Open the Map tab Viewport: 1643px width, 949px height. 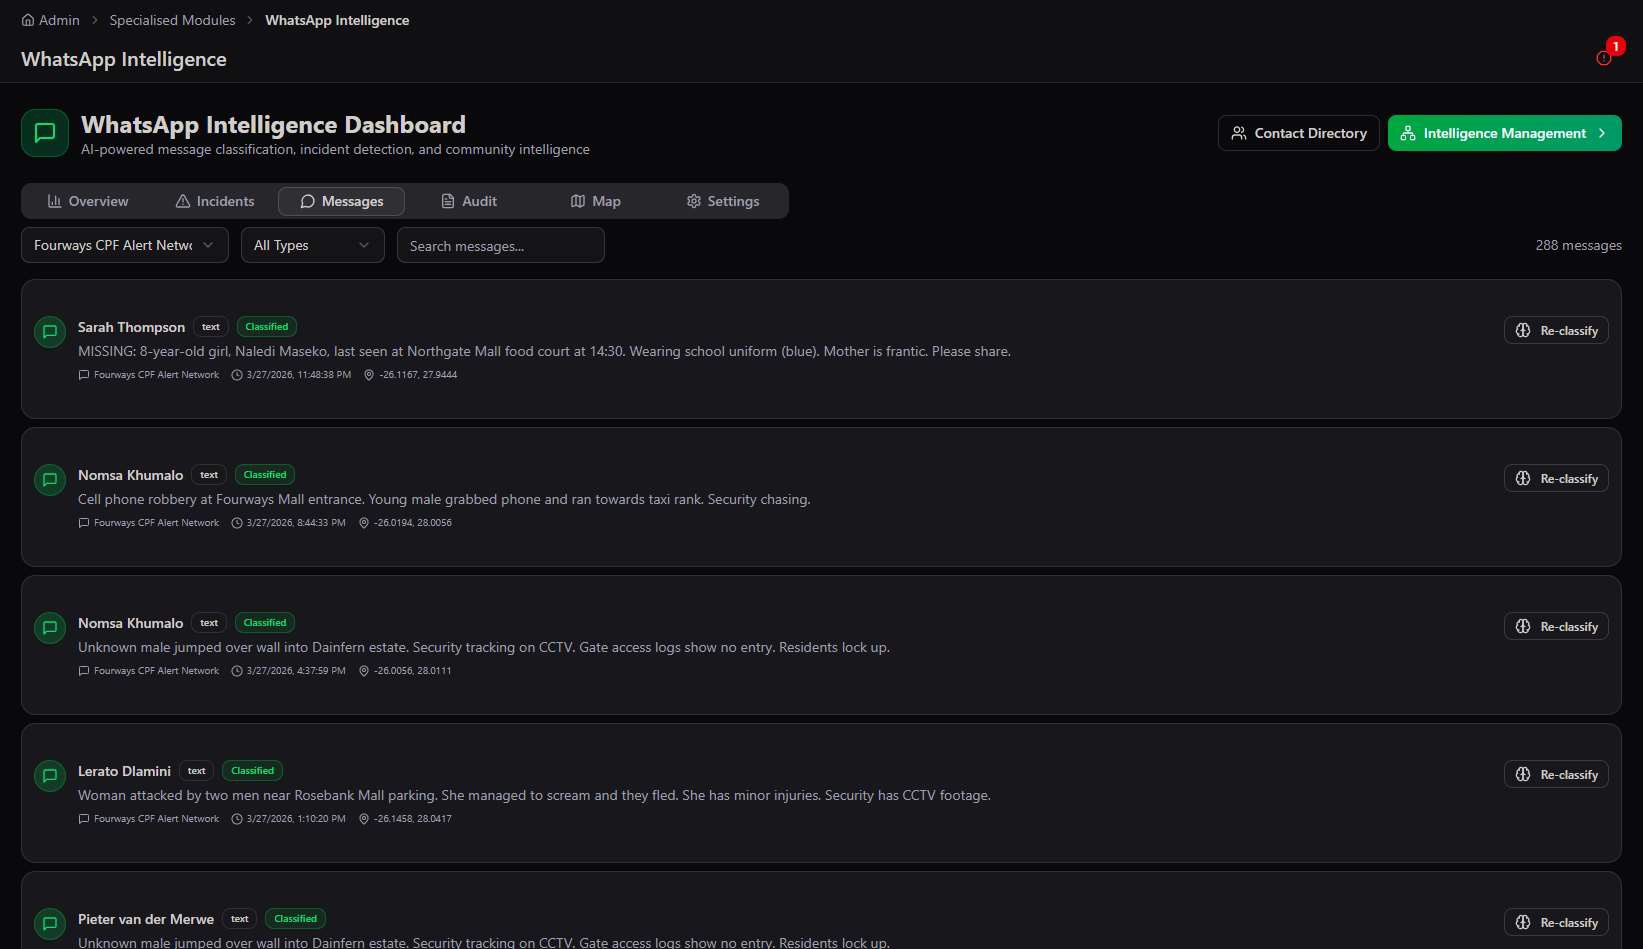pyautogui.click(x=596, y=201)
